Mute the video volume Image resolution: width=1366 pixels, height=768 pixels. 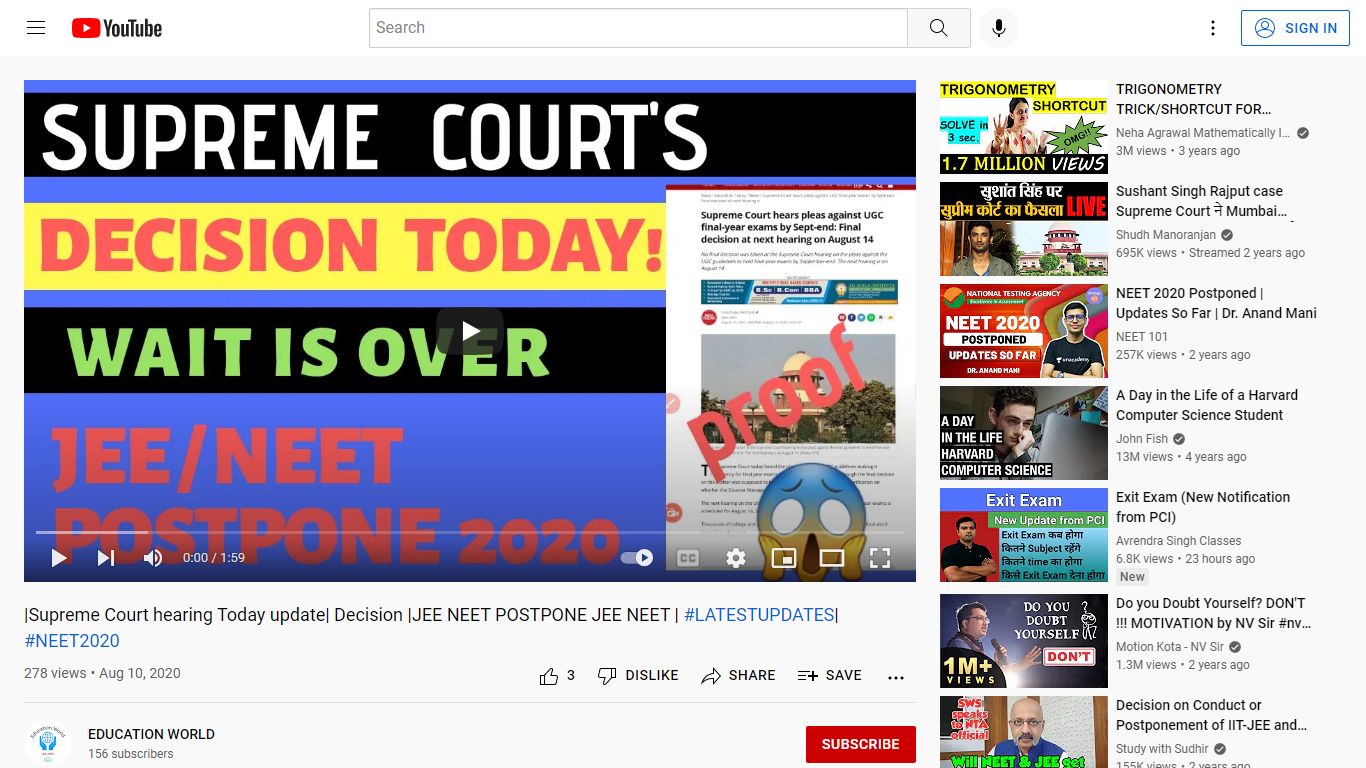pyautogui.click(x=153, y=558)
